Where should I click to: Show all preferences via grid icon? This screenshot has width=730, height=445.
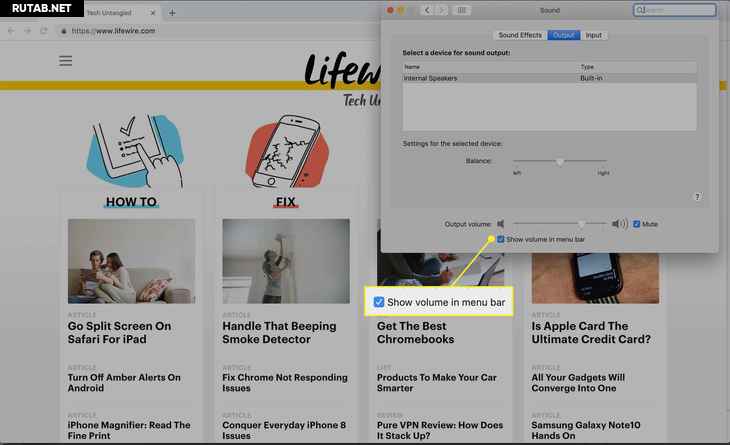tap(461, 10)
